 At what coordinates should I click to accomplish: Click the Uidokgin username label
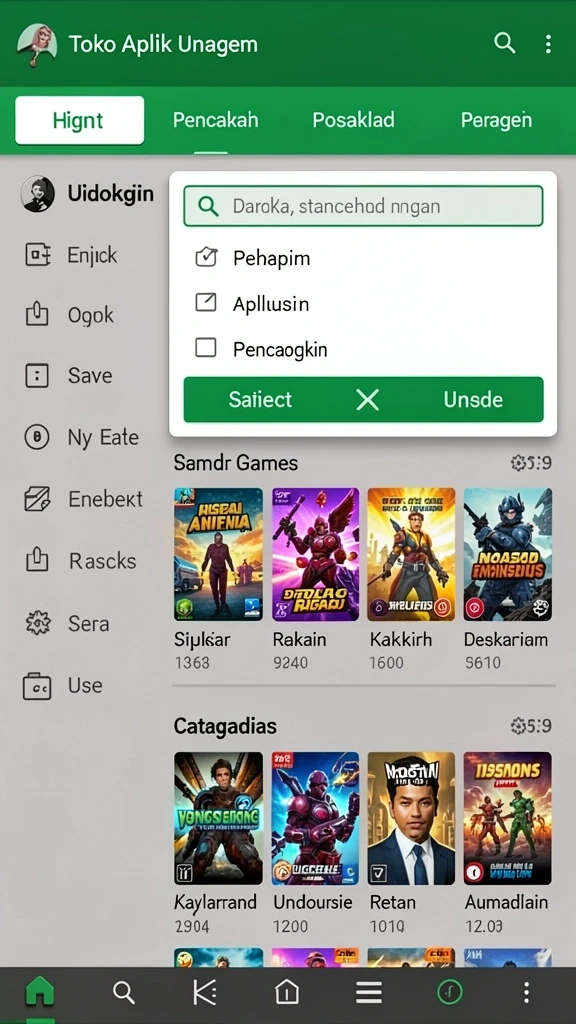[x=111, y=193]
